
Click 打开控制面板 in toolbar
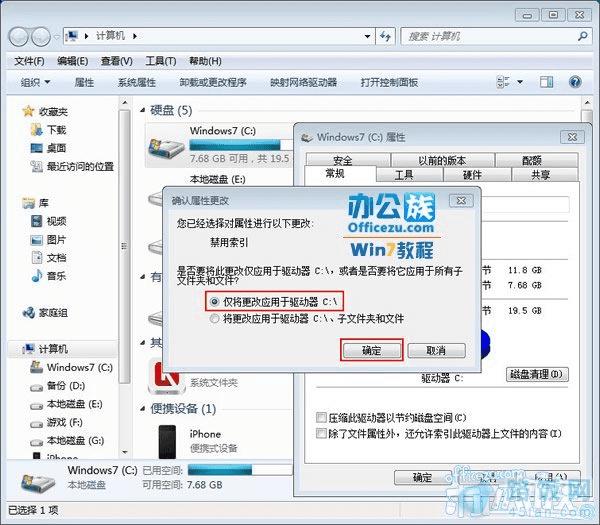(389, 82)
